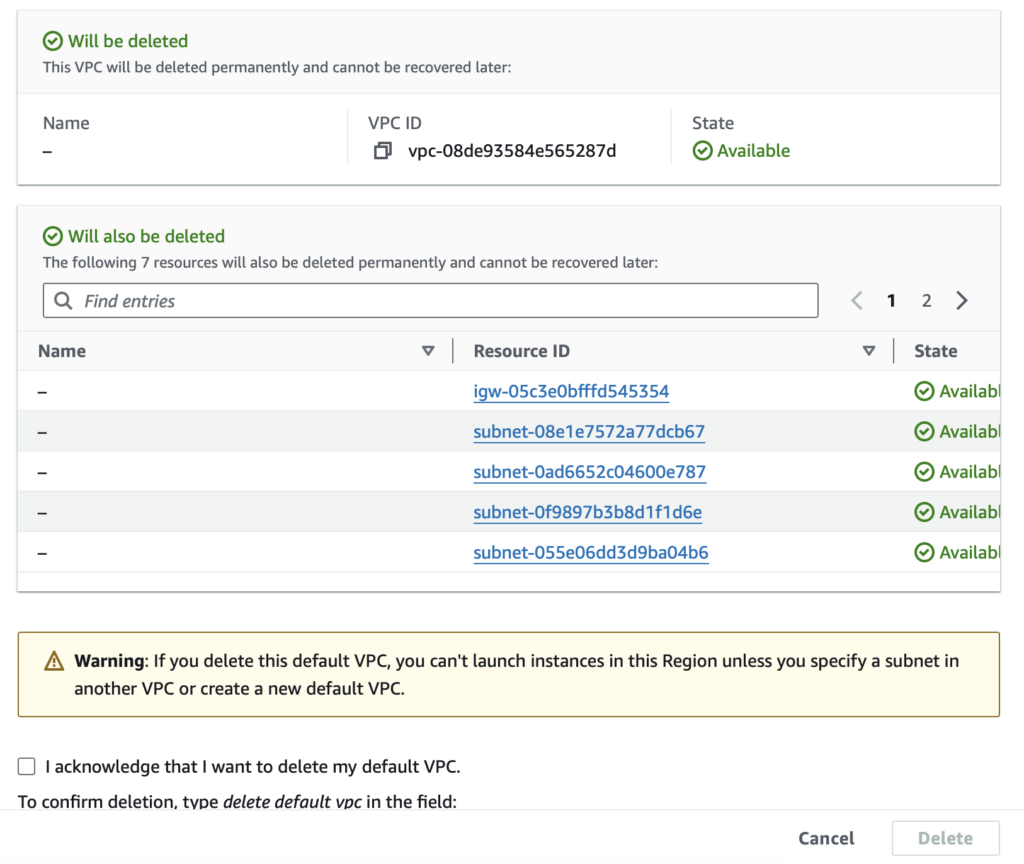1024x864 pixels.
Task: Switch to page 2 of resources
Action: (x=926, y=300)
